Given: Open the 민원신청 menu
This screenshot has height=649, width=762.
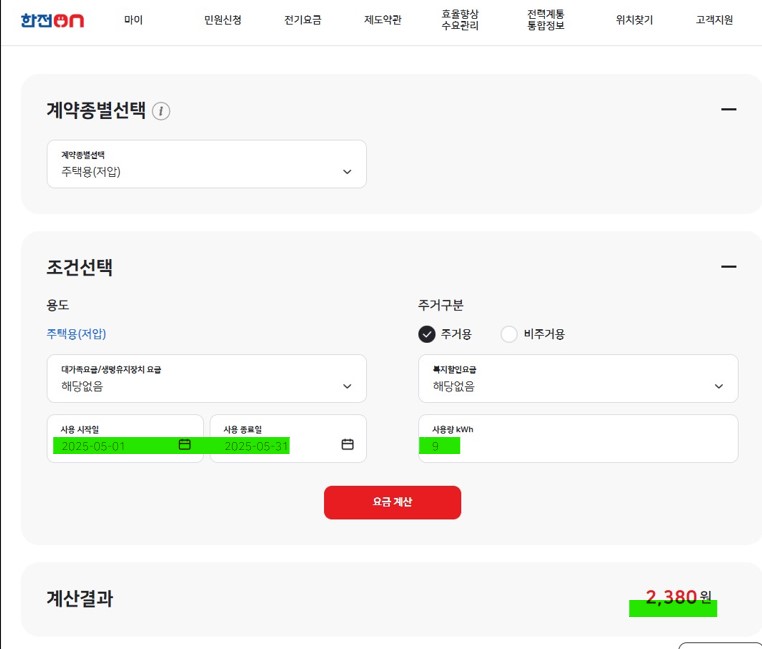Looking at the screenshot, I should 223,20.
